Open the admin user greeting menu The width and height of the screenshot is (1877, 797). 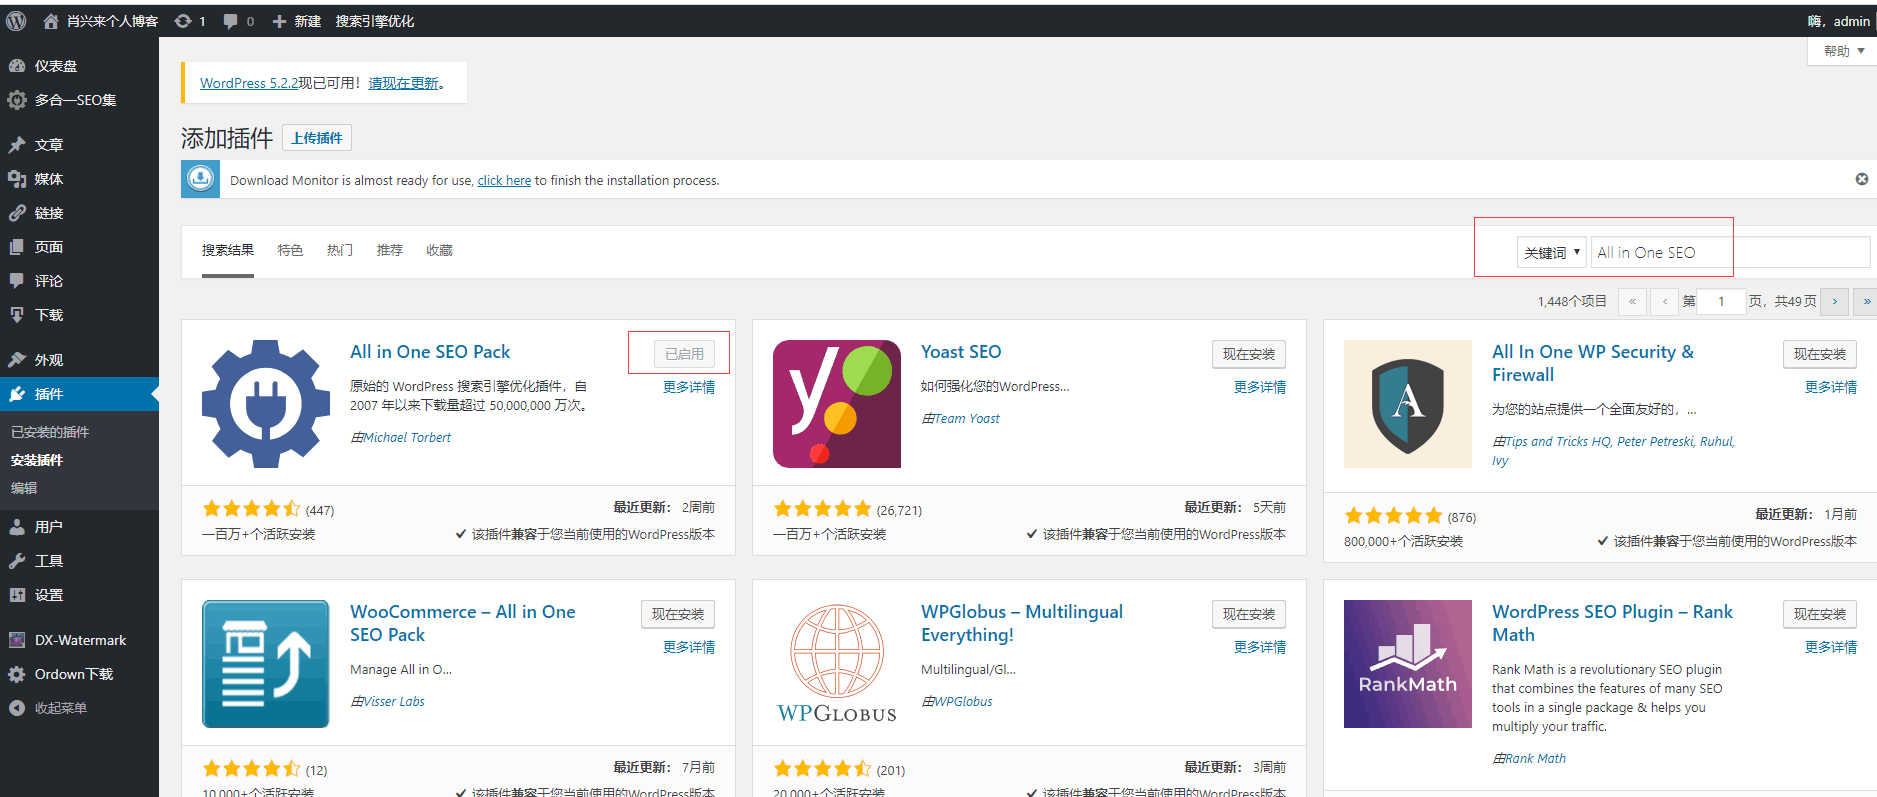click(1838, 21)
